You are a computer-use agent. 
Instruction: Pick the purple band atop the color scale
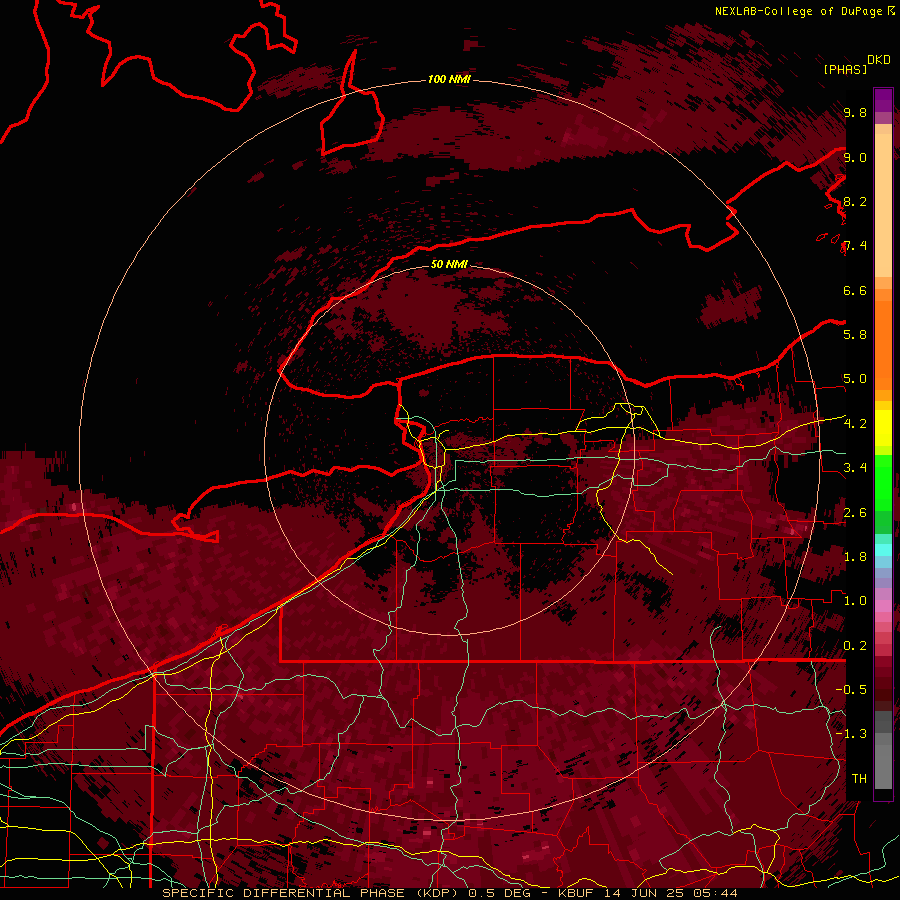coord(883,100)
